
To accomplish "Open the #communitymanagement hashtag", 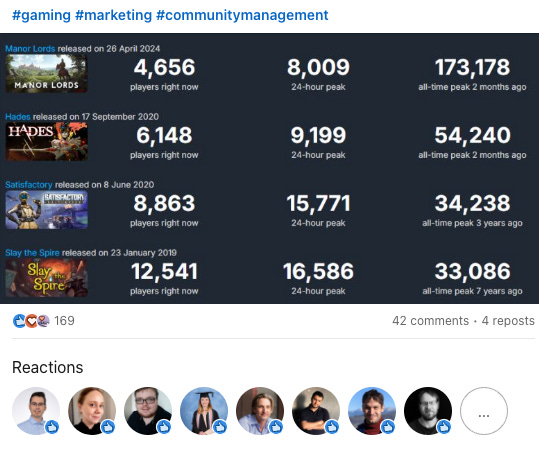I will pos(242,15).
